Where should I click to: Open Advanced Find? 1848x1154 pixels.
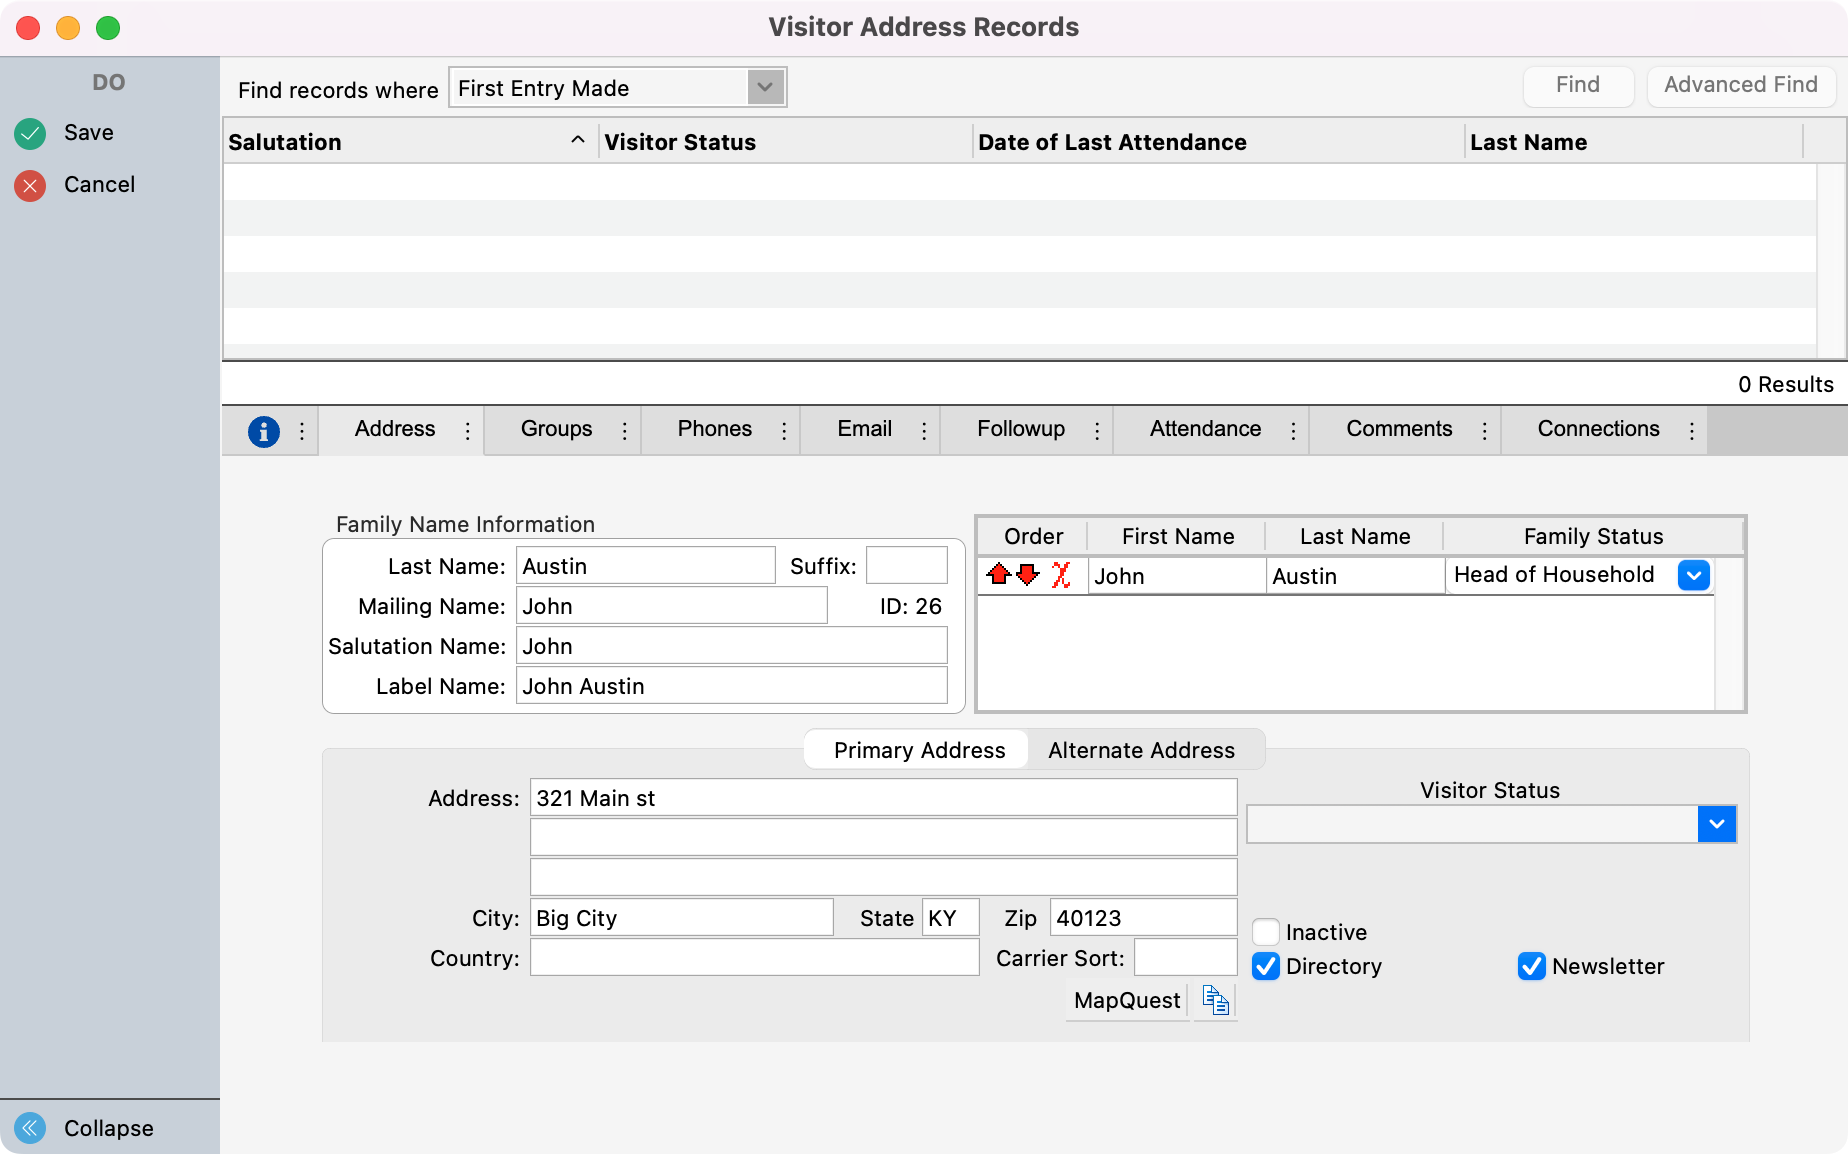1740,85
